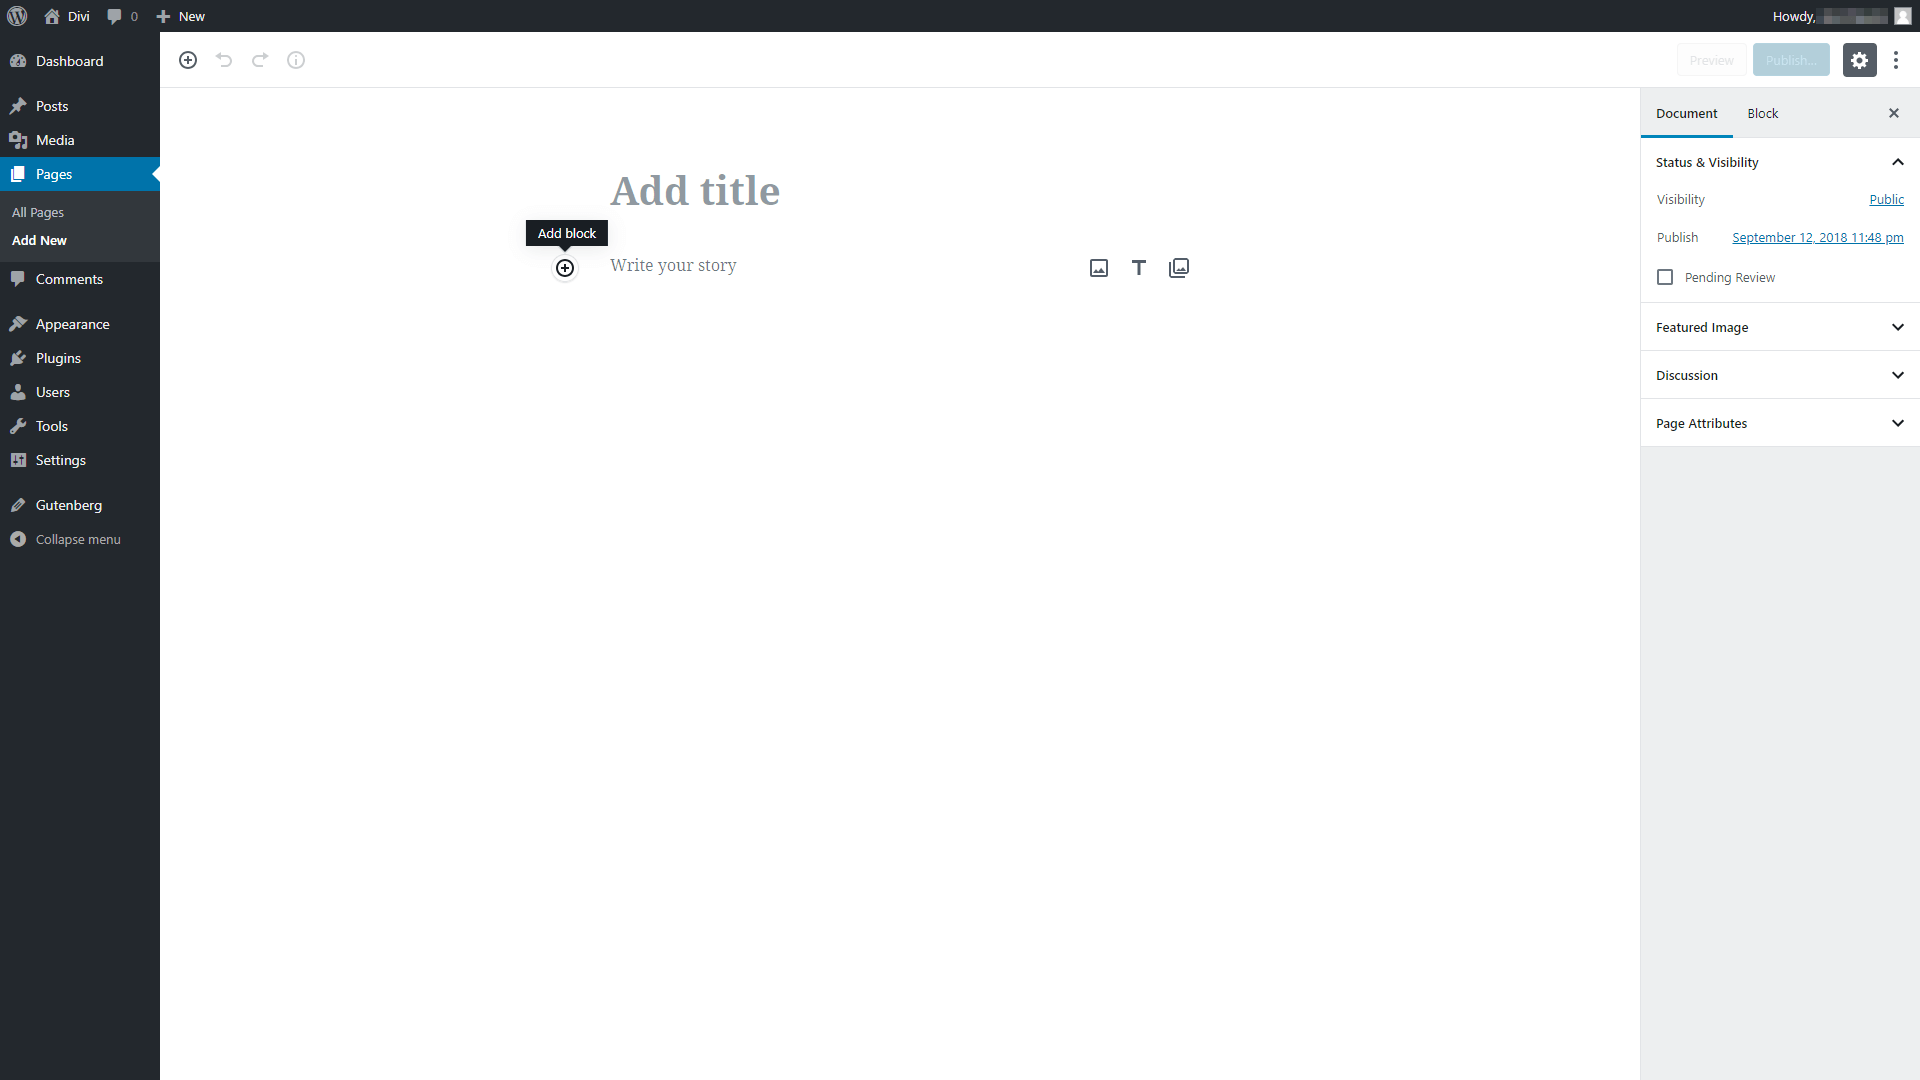Toggle the Pending Review checkbox
This screenshot has height=1080, width=1920.
[x=1665, y=277]
